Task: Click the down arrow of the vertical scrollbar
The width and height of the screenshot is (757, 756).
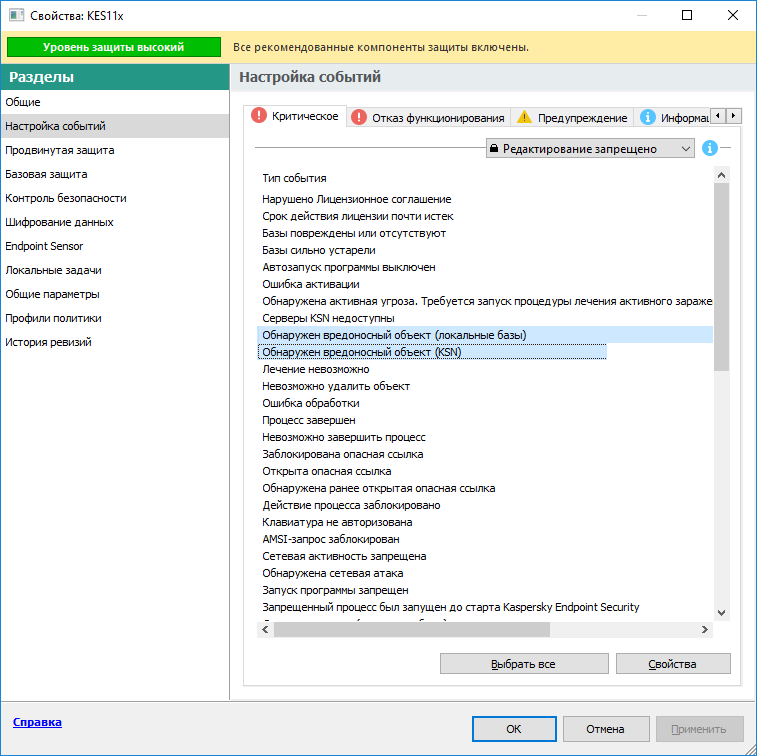Action: [x=721, y=613]
